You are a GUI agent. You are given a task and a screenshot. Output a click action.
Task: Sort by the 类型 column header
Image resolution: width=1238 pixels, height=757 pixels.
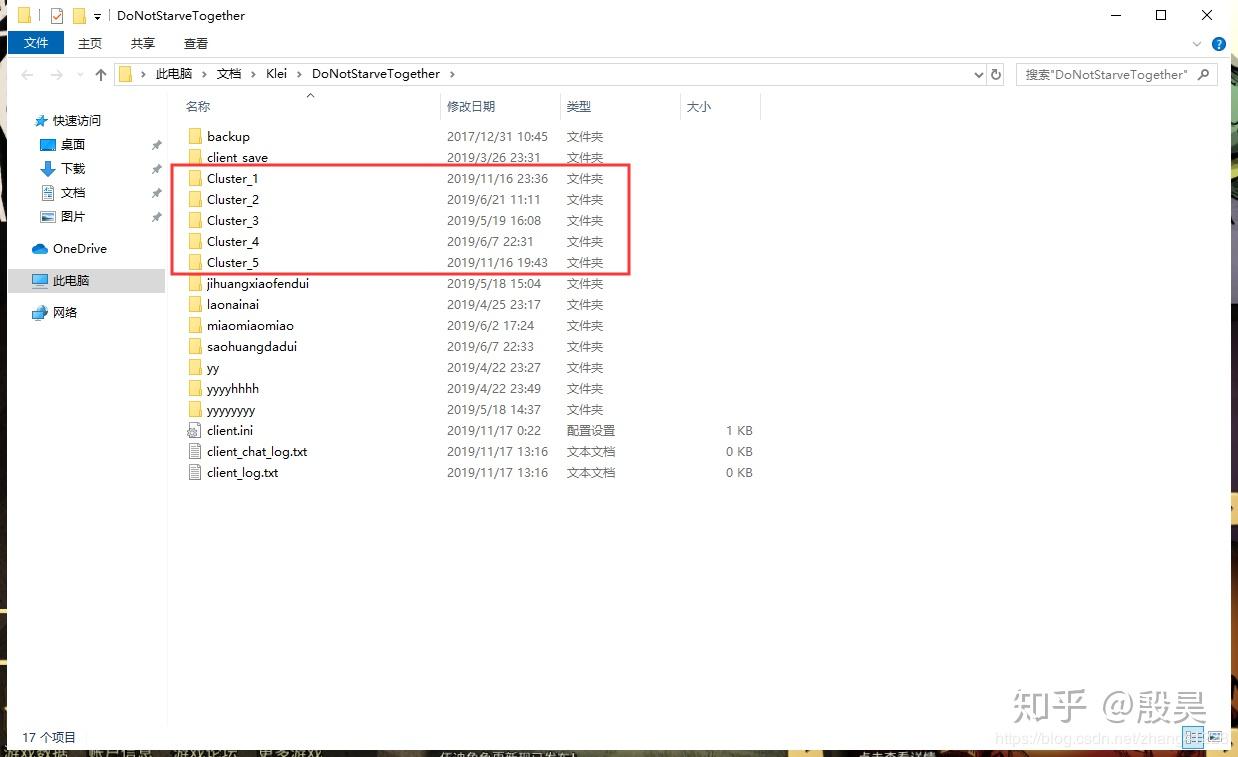point(578,106)
